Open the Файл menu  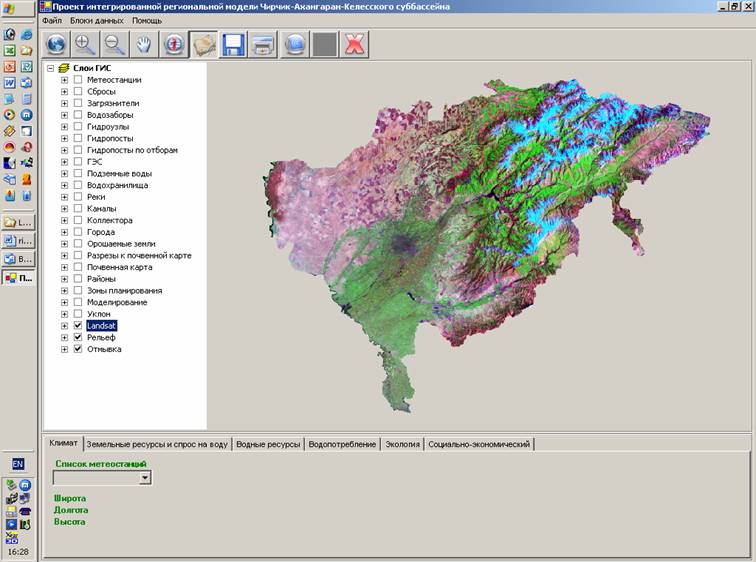point(52,21)
